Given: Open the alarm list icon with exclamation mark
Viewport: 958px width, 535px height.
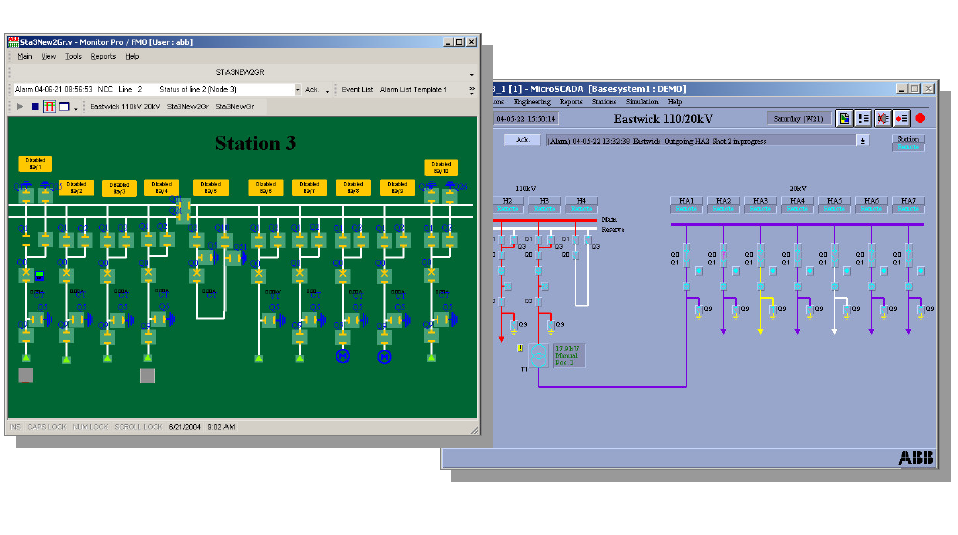Looking at the screenshot, I should pyautogui.click(x=863, y=118).
